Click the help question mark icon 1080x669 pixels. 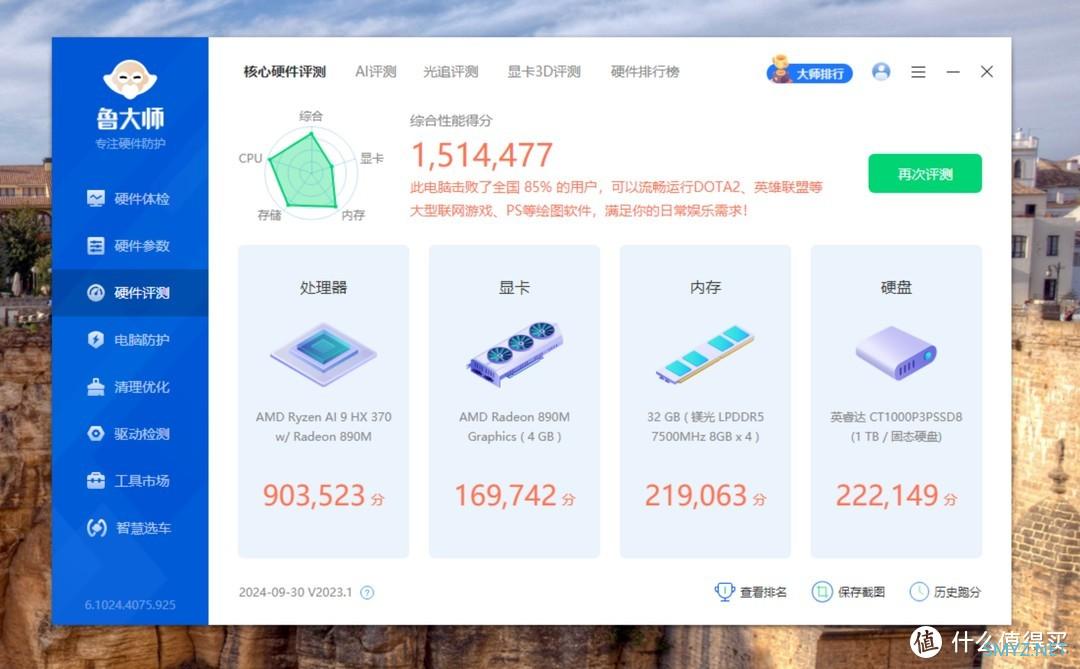(367, 593)
